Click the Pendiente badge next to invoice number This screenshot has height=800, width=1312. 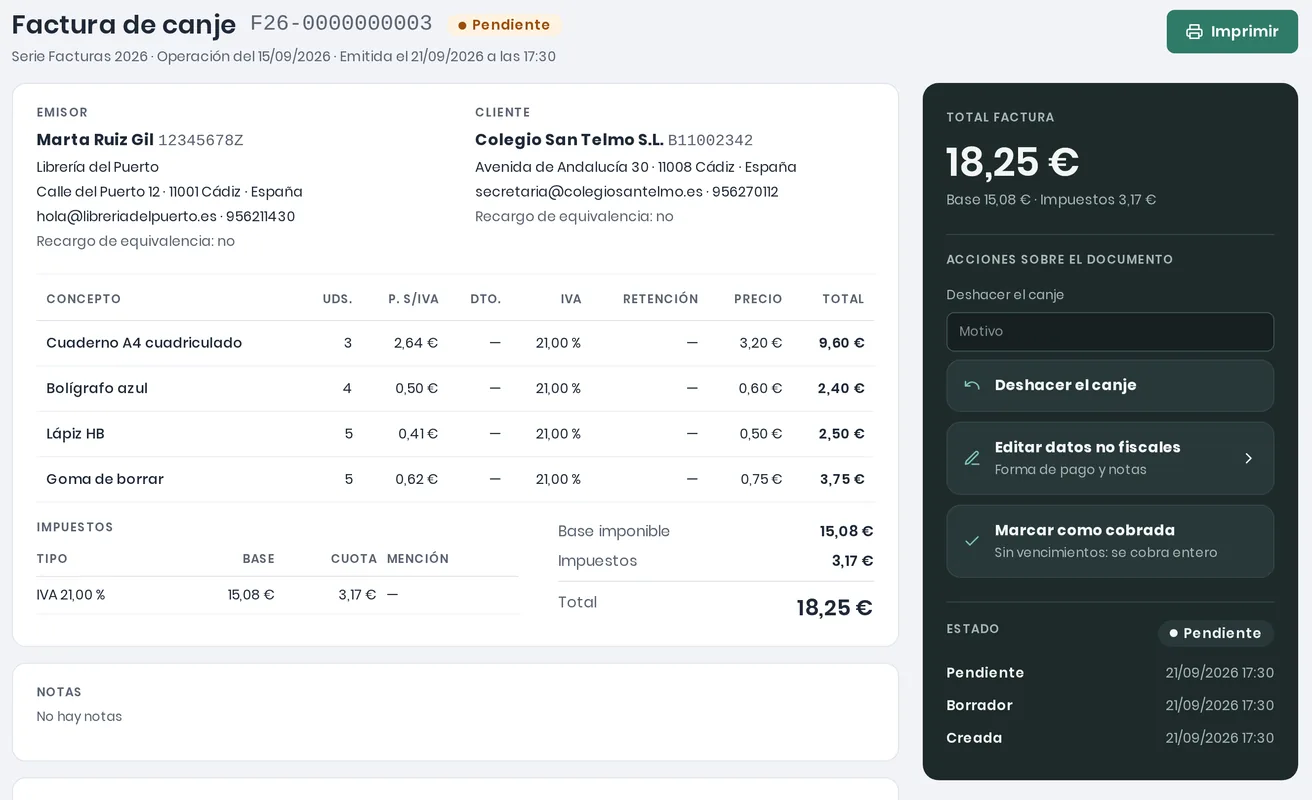504,25
